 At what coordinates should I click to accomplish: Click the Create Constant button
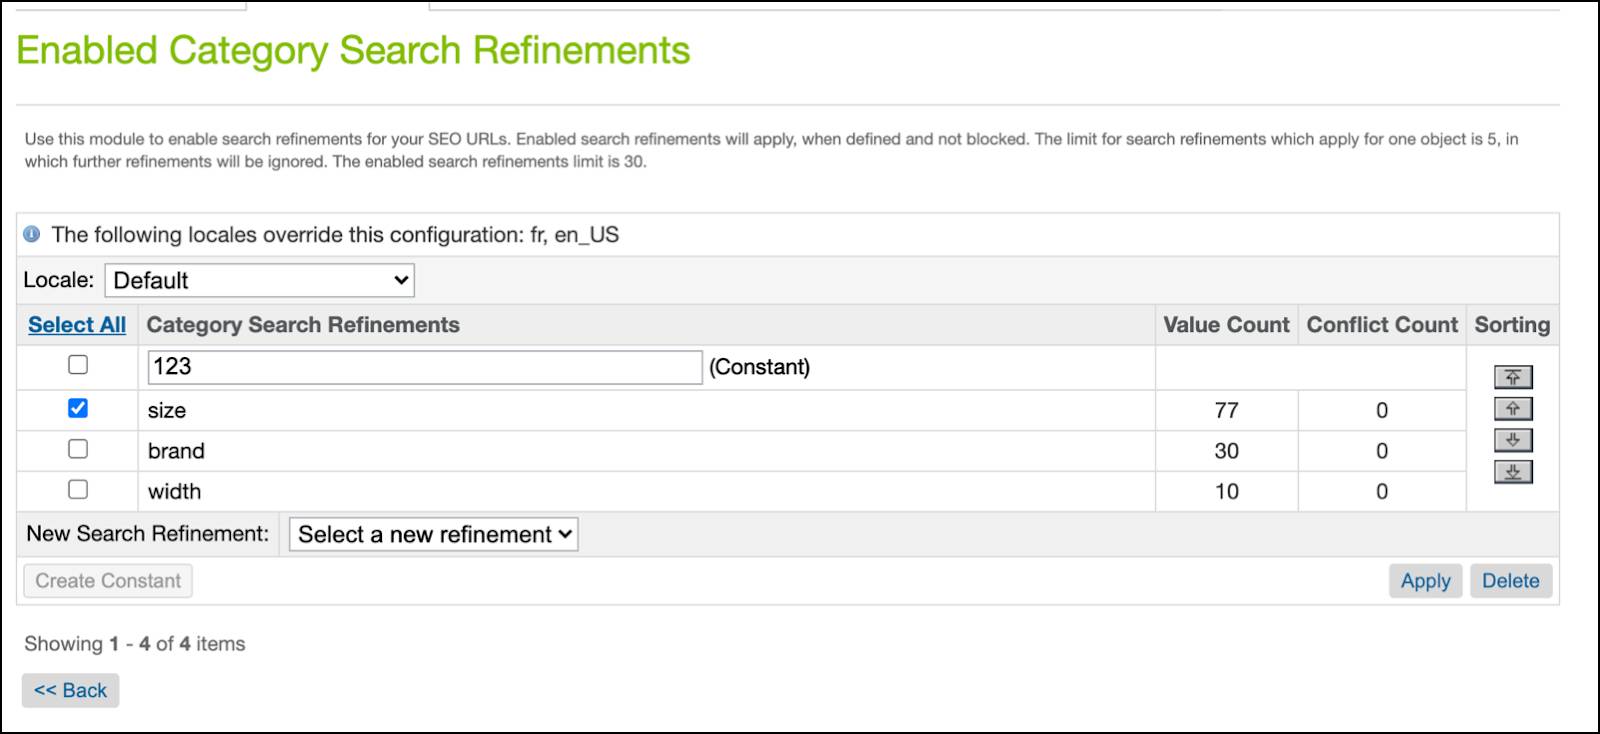pyautogui.click(x=108, y=581)
